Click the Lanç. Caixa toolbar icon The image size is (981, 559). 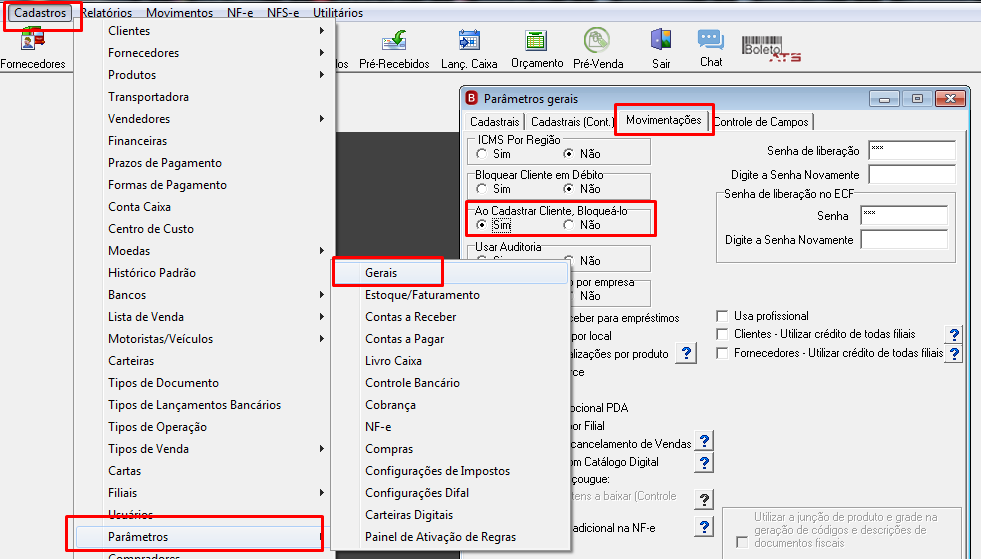tap(469, 49)
